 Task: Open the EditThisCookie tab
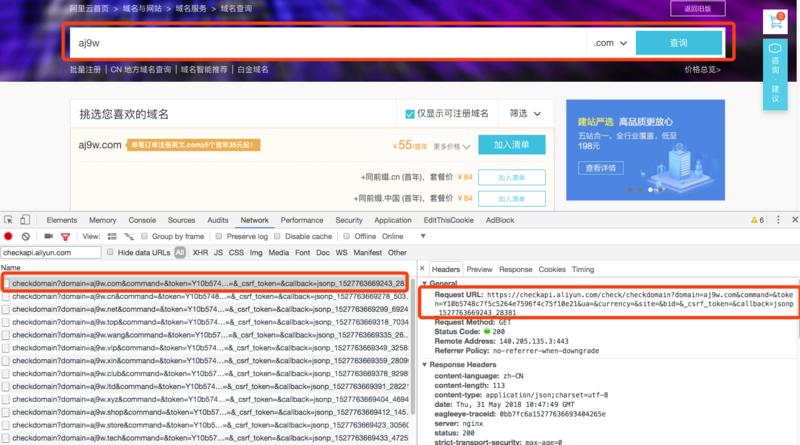coord(448,220)
